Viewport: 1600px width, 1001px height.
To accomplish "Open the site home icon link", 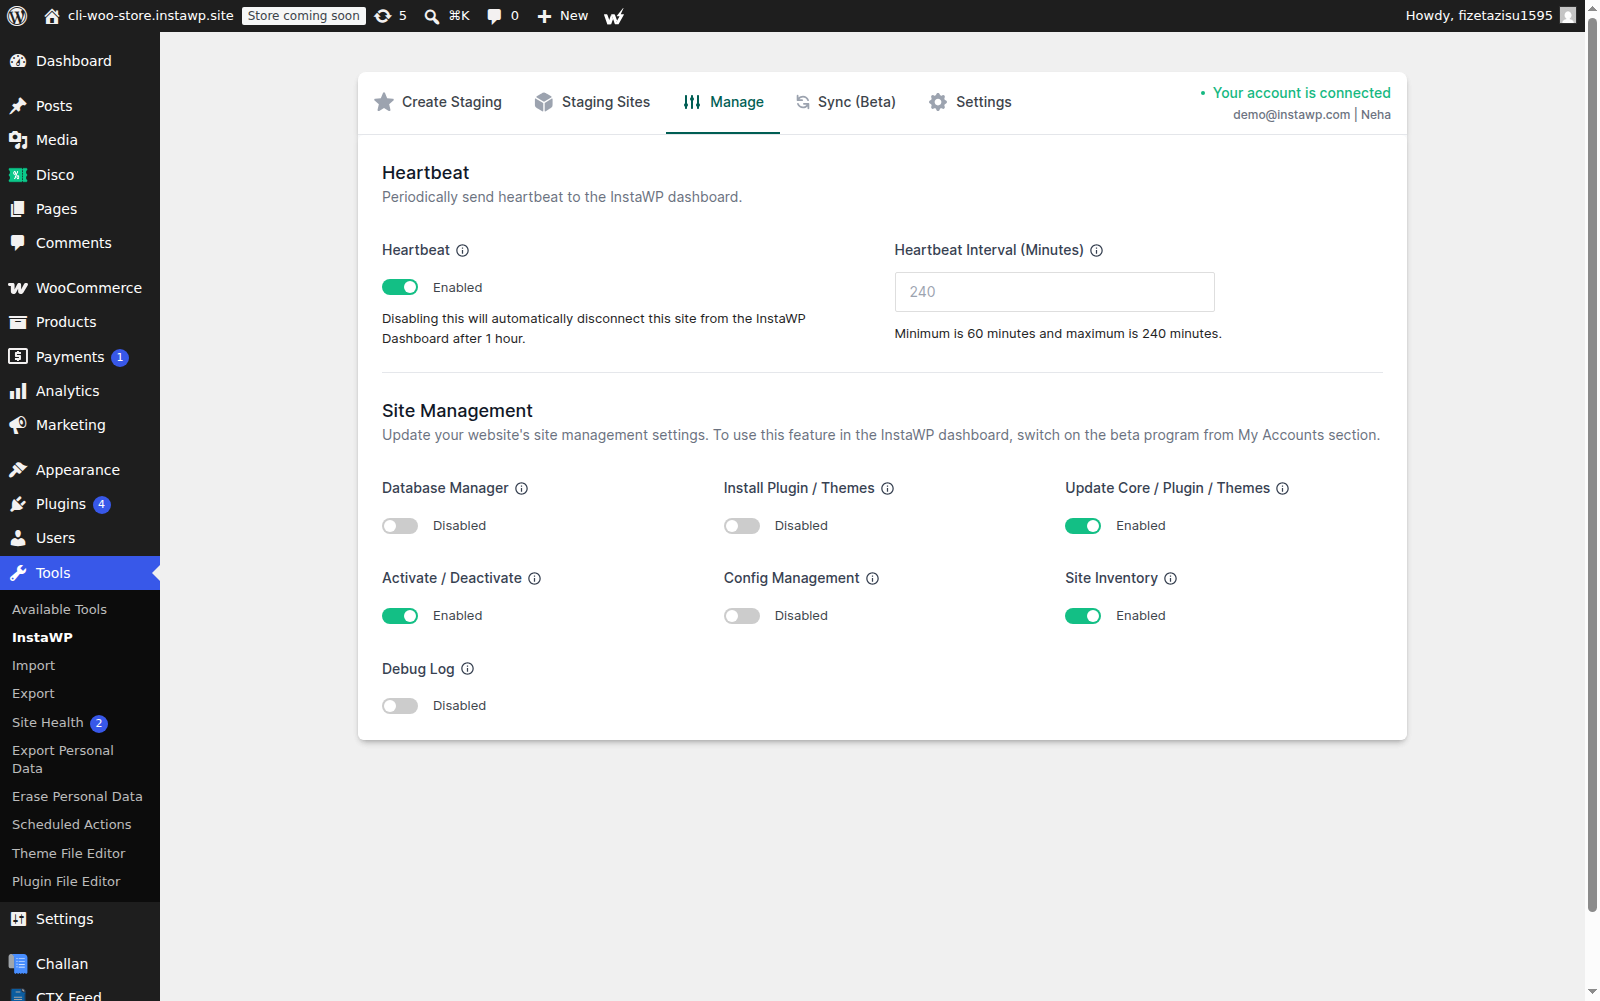I will coord(52,16).
